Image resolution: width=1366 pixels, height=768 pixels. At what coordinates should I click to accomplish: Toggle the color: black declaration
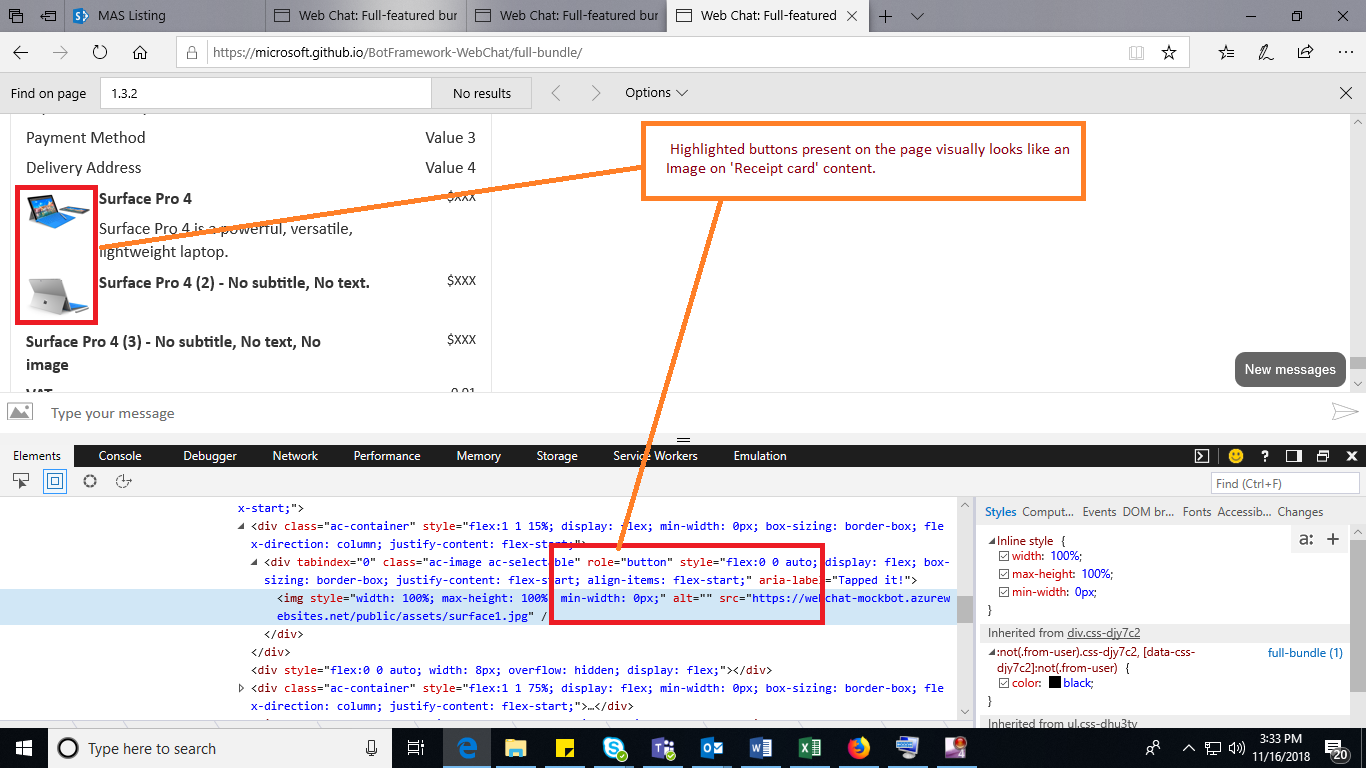[x=1003, y=682]
